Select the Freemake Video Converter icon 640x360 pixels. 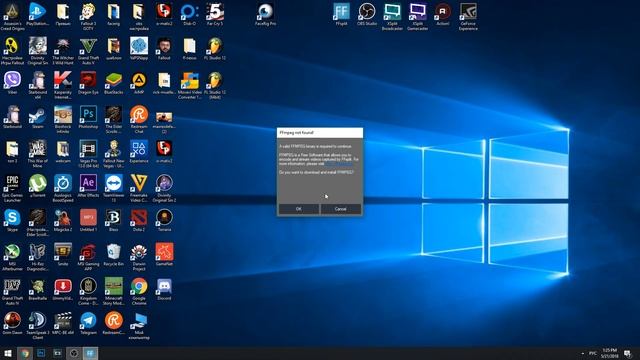tap(139, 189)
